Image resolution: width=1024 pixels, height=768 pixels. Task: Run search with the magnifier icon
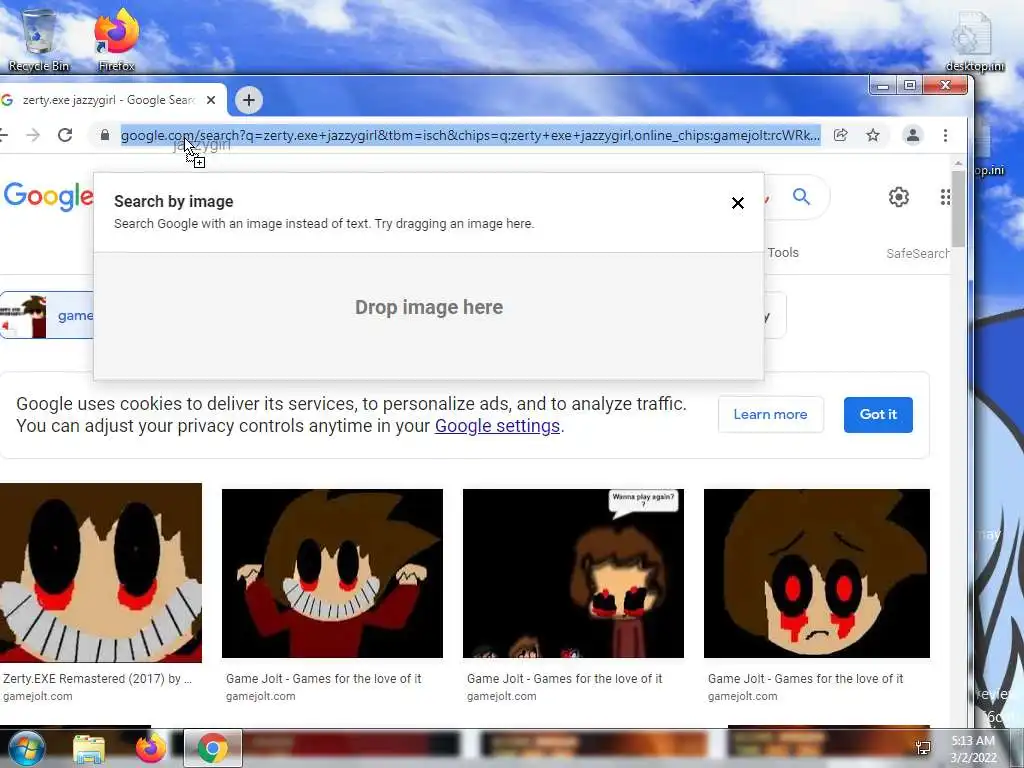[801, 196]
